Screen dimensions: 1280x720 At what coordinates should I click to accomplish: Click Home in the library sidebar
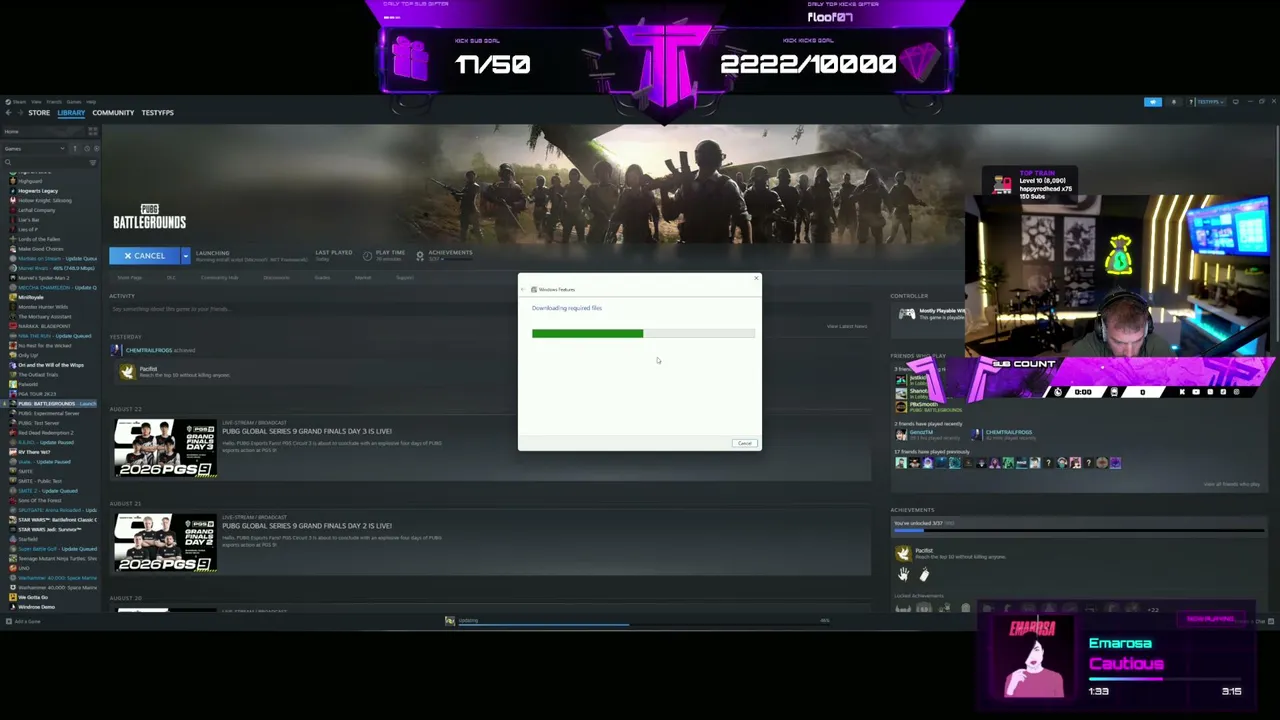coord(12,131)
